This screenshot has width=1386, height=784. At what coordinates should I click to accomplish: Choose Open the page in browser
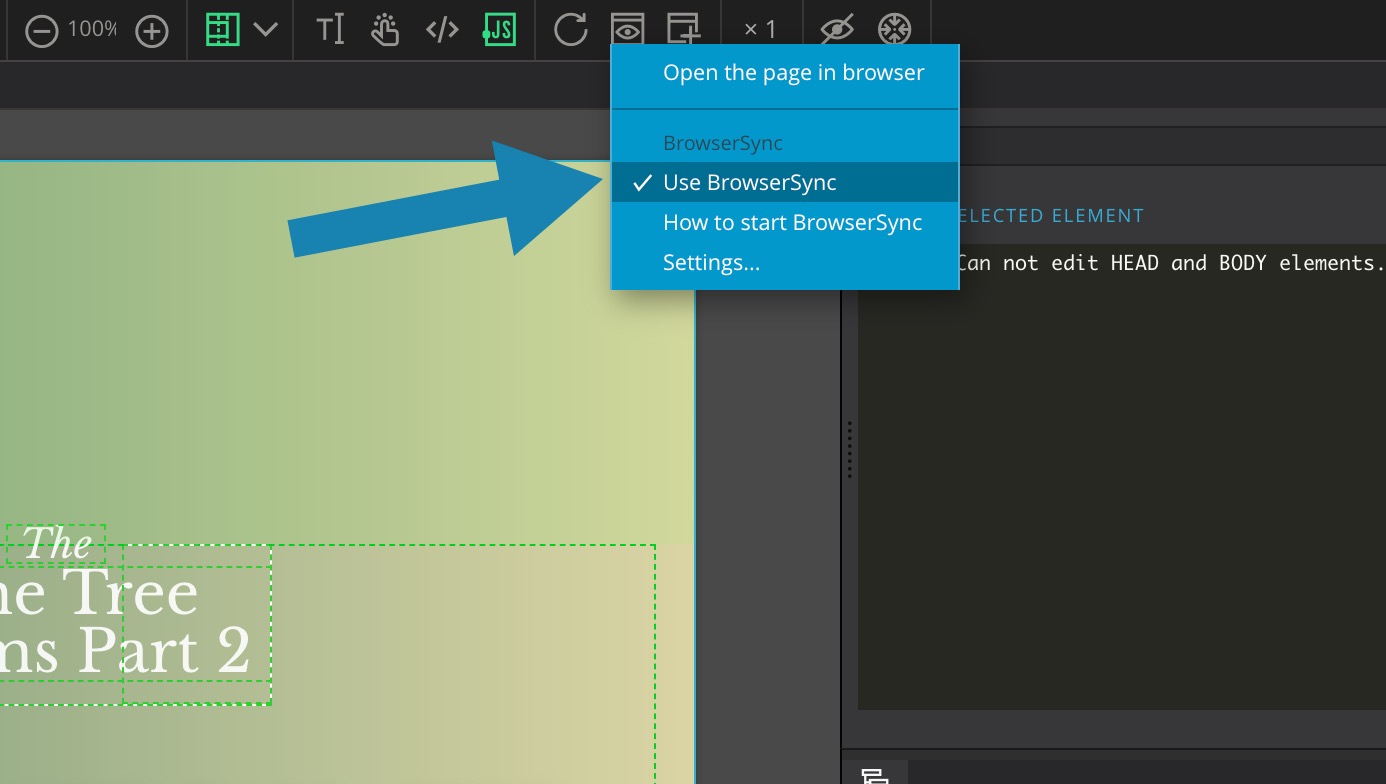[785, 73]
